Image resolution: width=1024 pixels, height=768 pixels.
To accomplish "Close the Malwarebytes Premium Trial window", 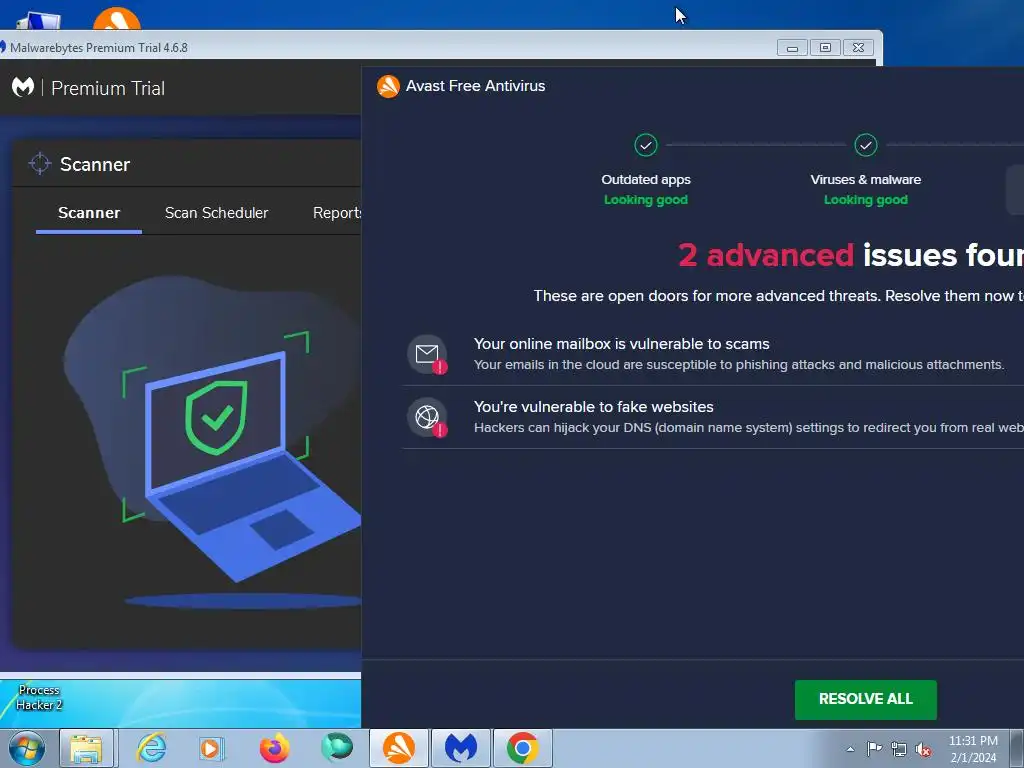I will click(858, 48).
